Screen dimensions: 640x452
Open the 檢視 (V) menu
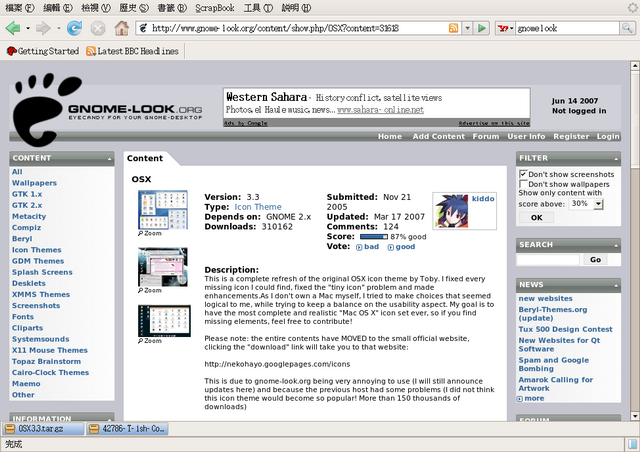(x=96, y=8)
